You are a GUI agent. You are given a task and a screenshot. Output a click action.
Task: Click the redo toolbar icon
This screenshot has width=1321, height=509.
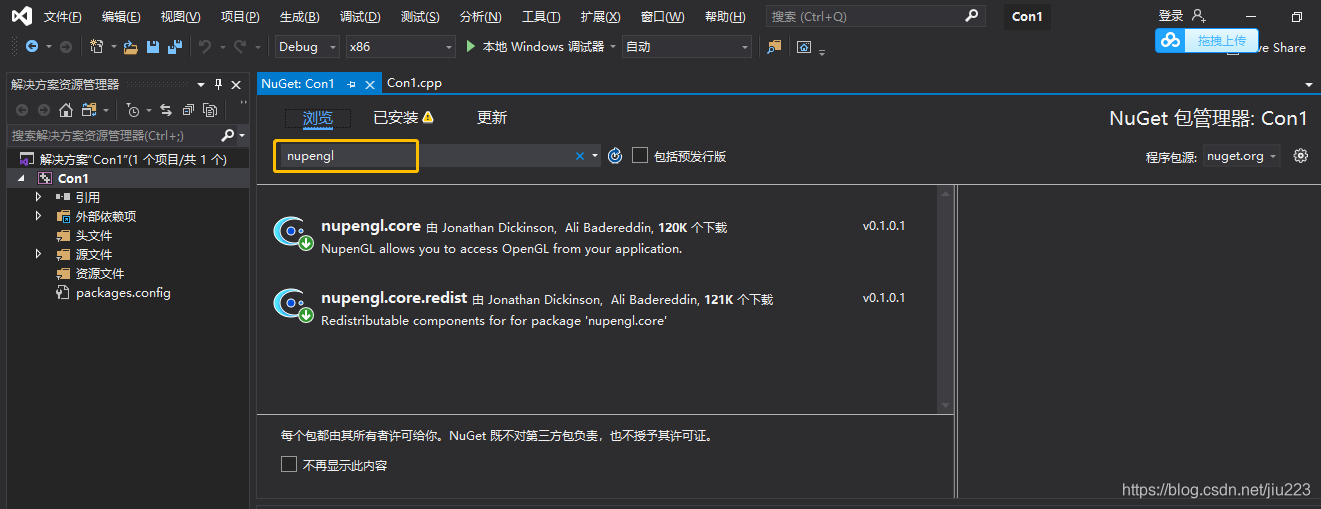pyautogui.click(x=239, y=47)
